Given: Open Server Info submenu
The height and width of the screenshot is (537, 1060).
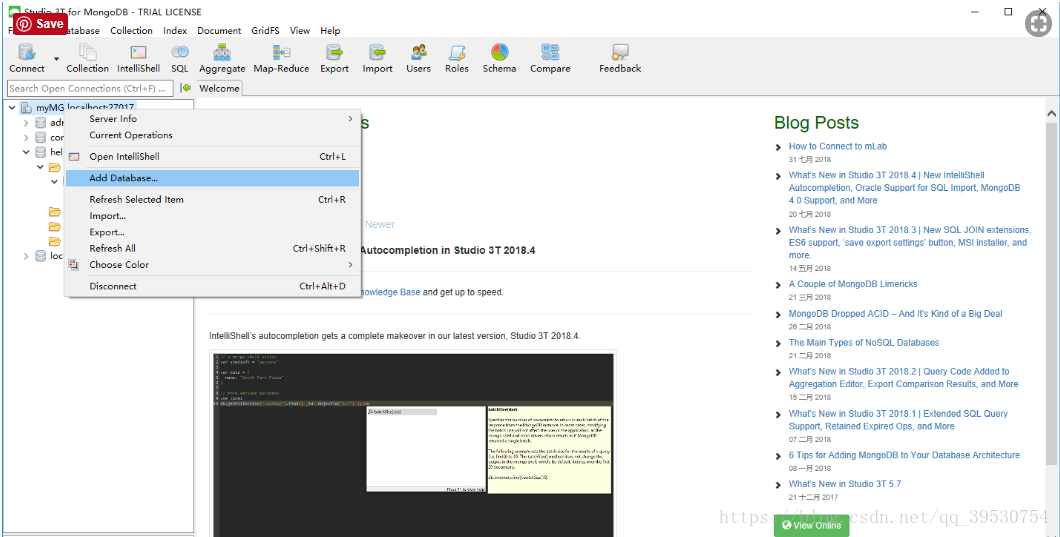Looking at the screenshot, I should click(x=212, y=118).
